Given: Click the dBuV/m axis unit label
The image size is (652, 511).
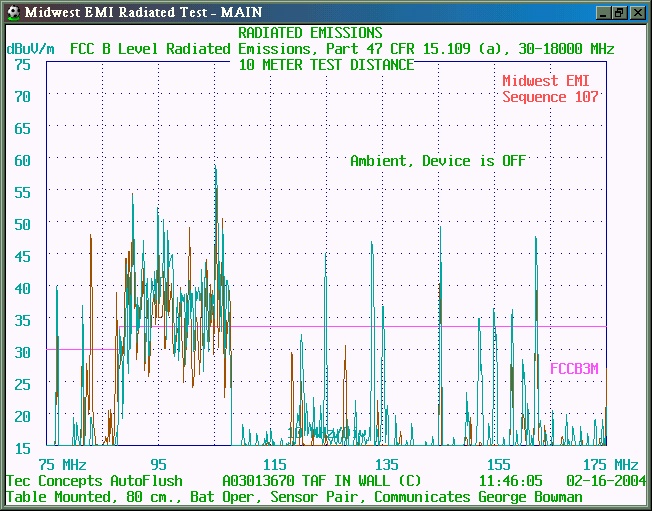Looking at the screenshot, I should [32, 48].
